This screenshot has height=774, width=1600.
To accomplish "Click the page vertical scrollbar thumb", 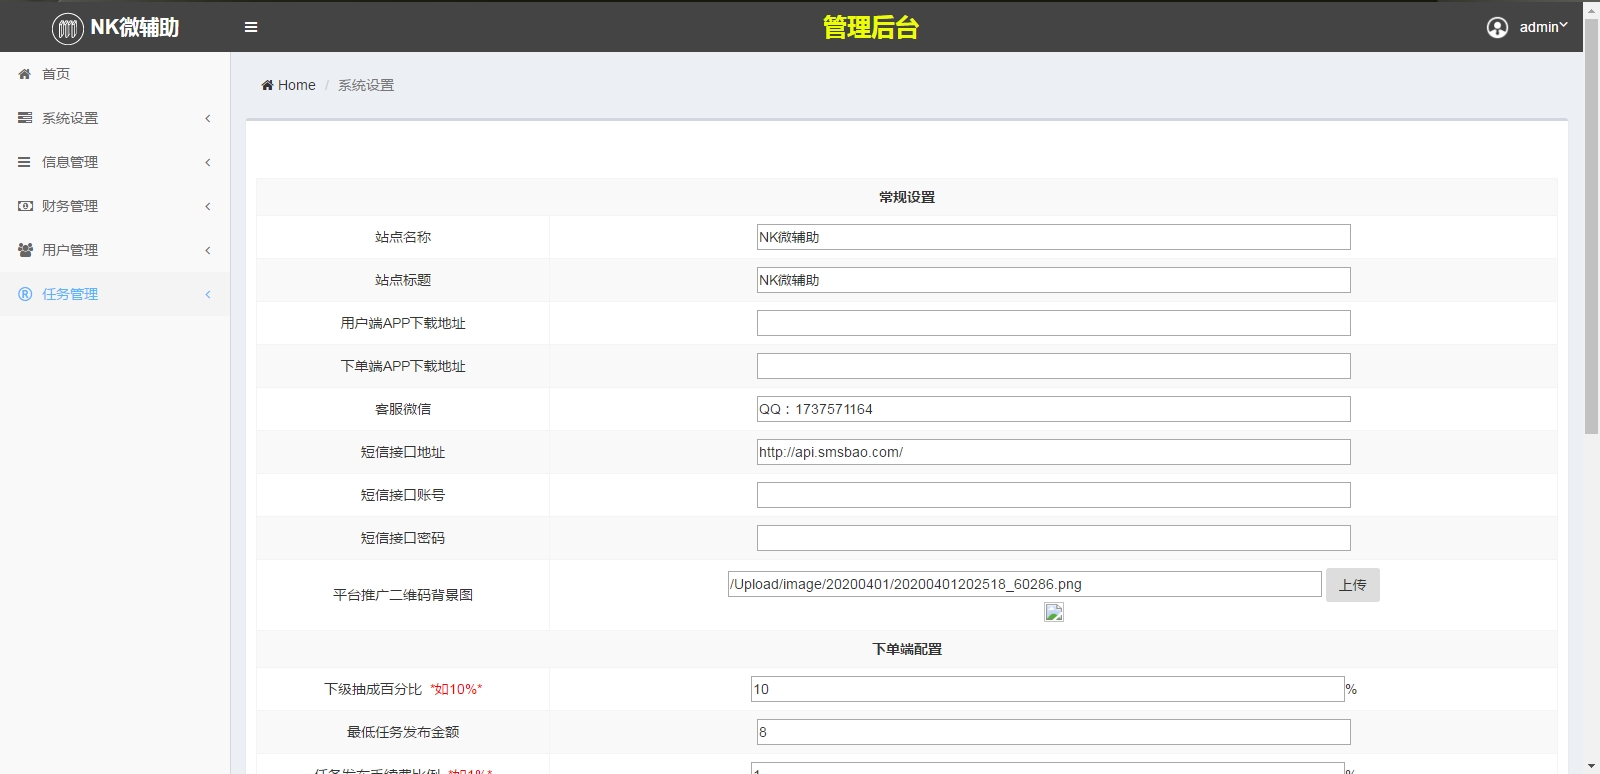I will (1591, 240).
